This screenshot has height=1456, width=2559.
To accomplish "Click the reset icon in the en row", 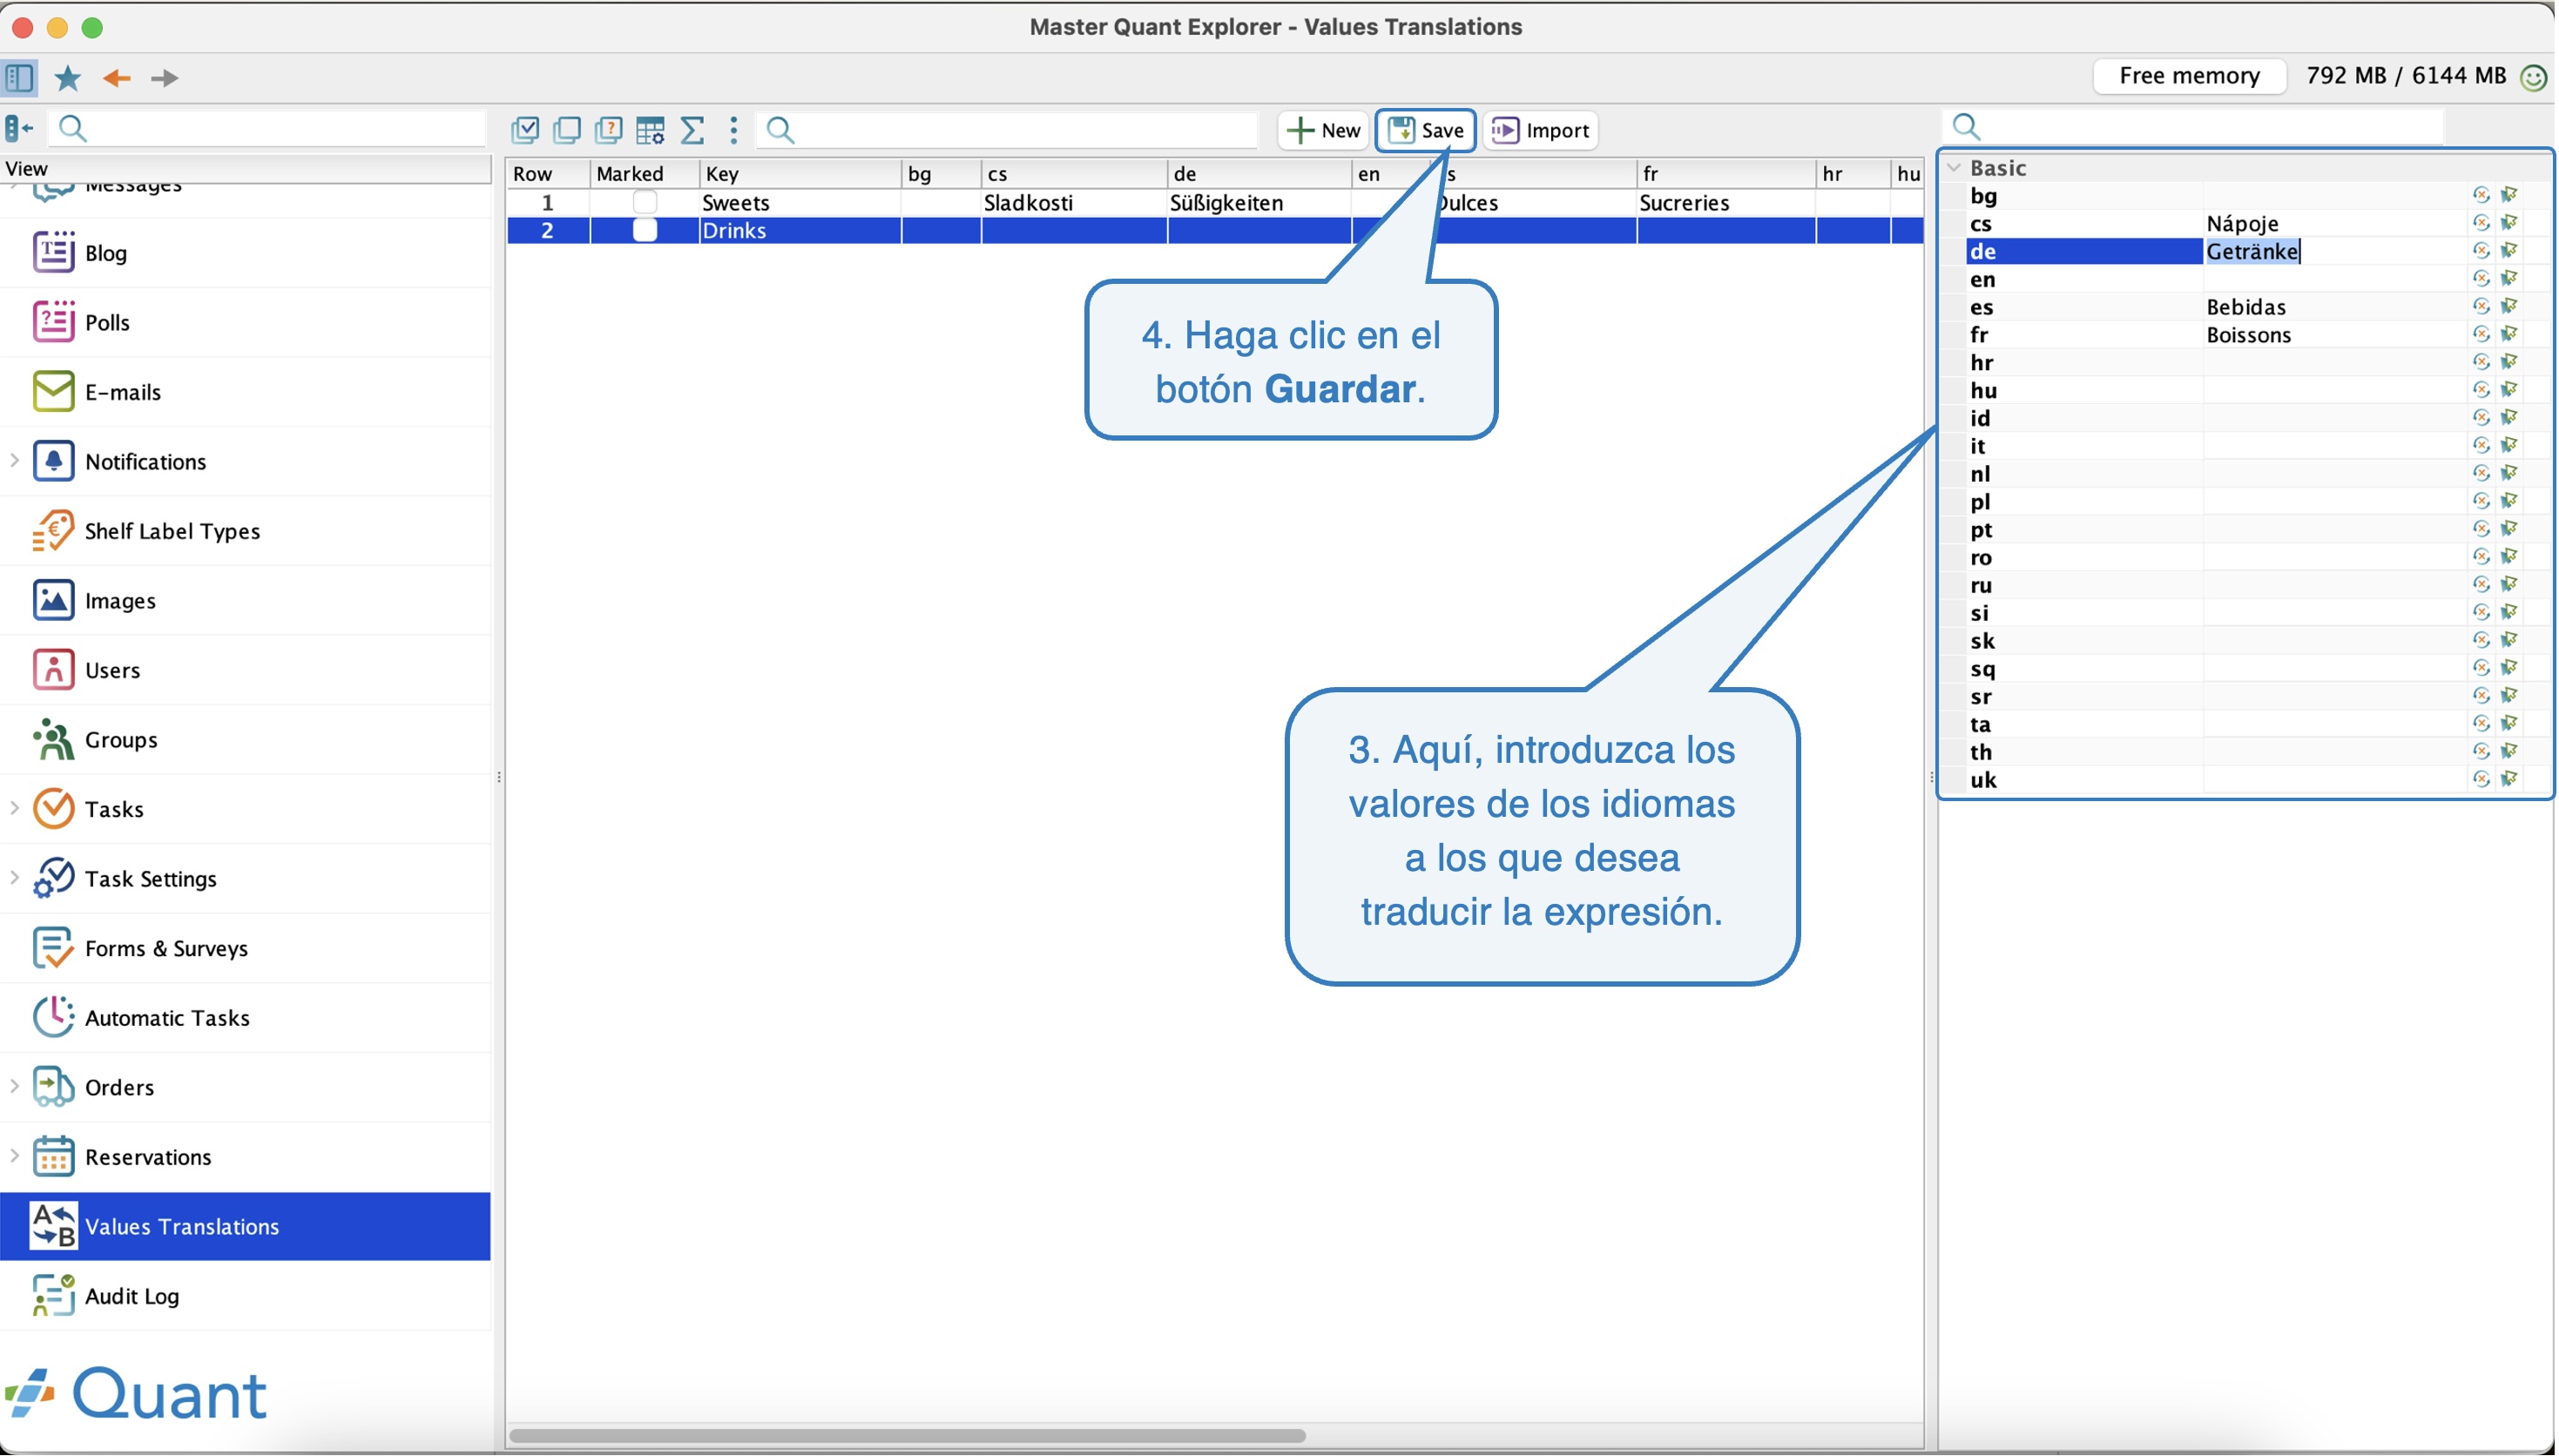I will coord(2482,279).
